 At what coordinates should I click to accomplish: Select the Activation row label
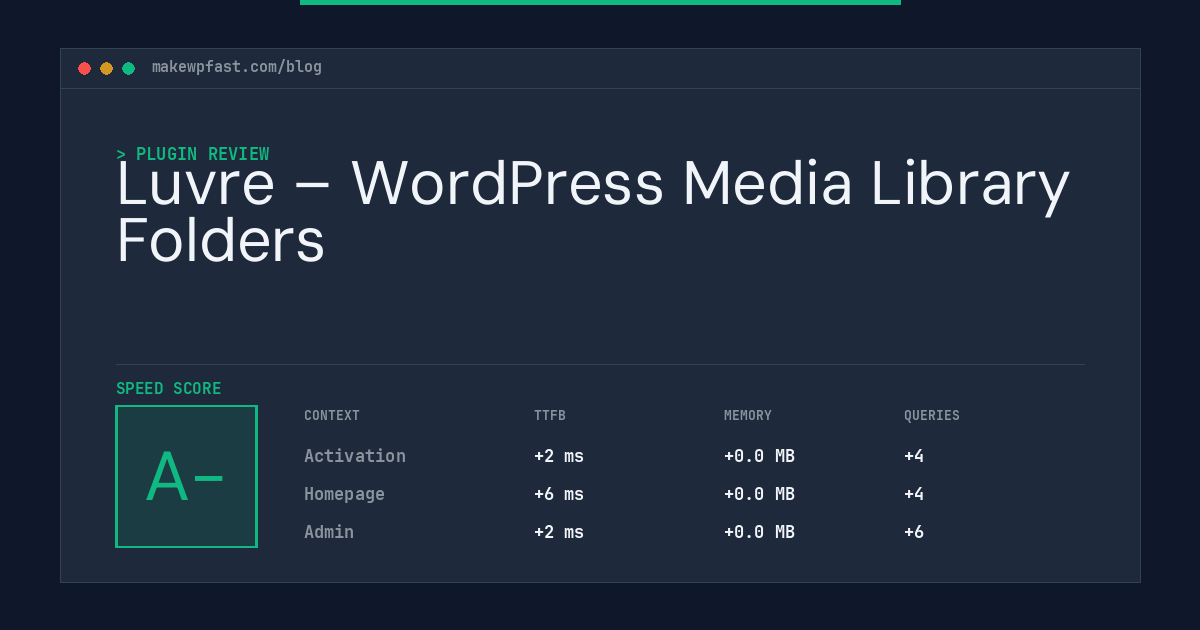tap(355, 456)
